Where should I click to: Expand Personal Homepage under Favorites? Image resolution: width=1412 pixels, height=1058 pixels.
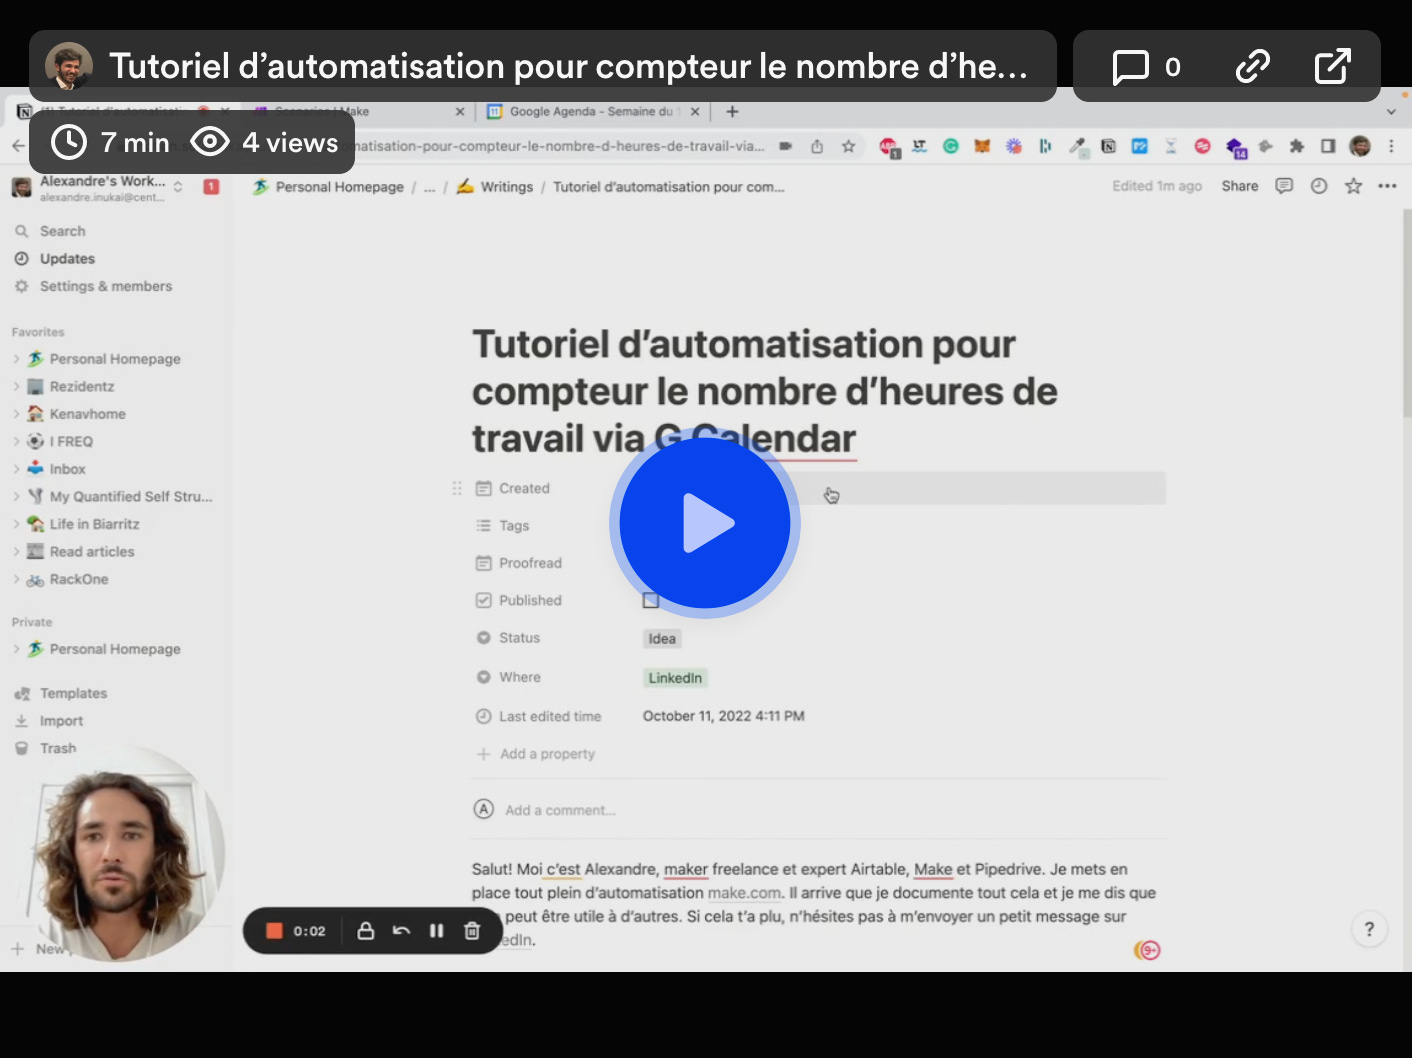point(16,359)
